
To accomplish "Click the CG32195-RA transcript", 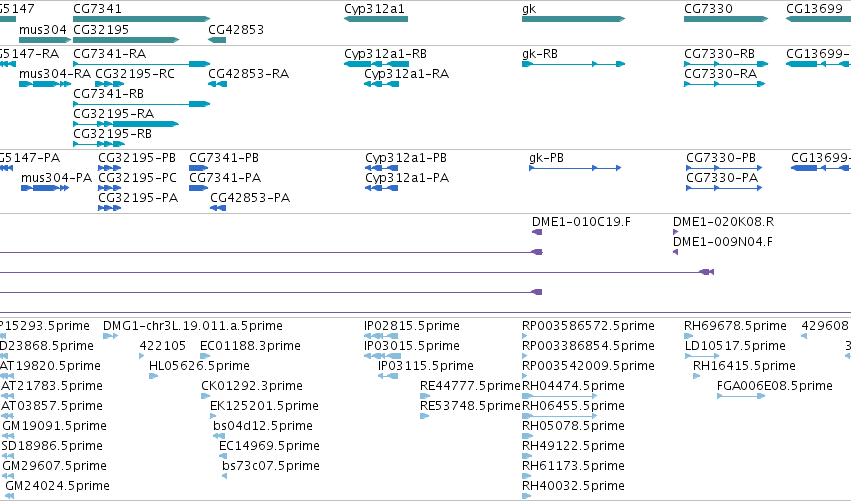I will pos(126,124).
